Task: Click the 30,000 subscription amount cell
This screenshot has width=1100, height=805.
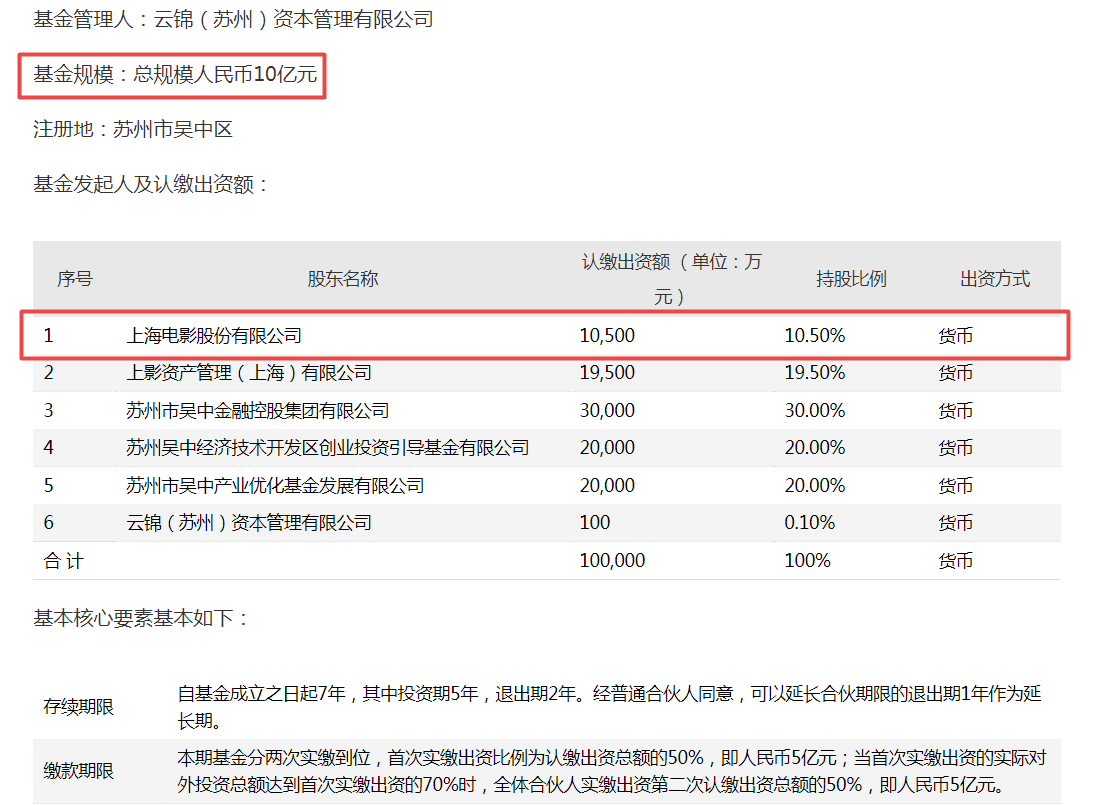Action: (607, 411)
